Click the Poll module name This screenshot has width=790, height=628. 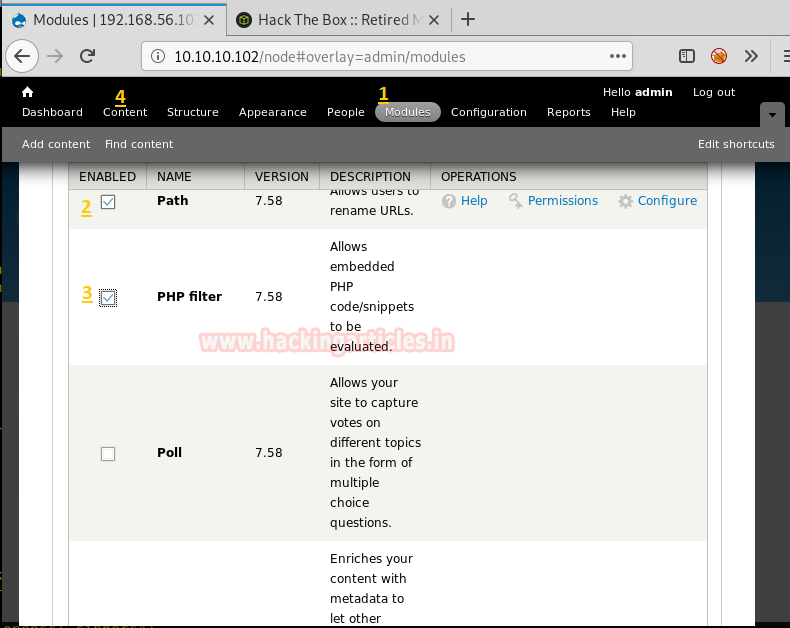click(169, 453)
